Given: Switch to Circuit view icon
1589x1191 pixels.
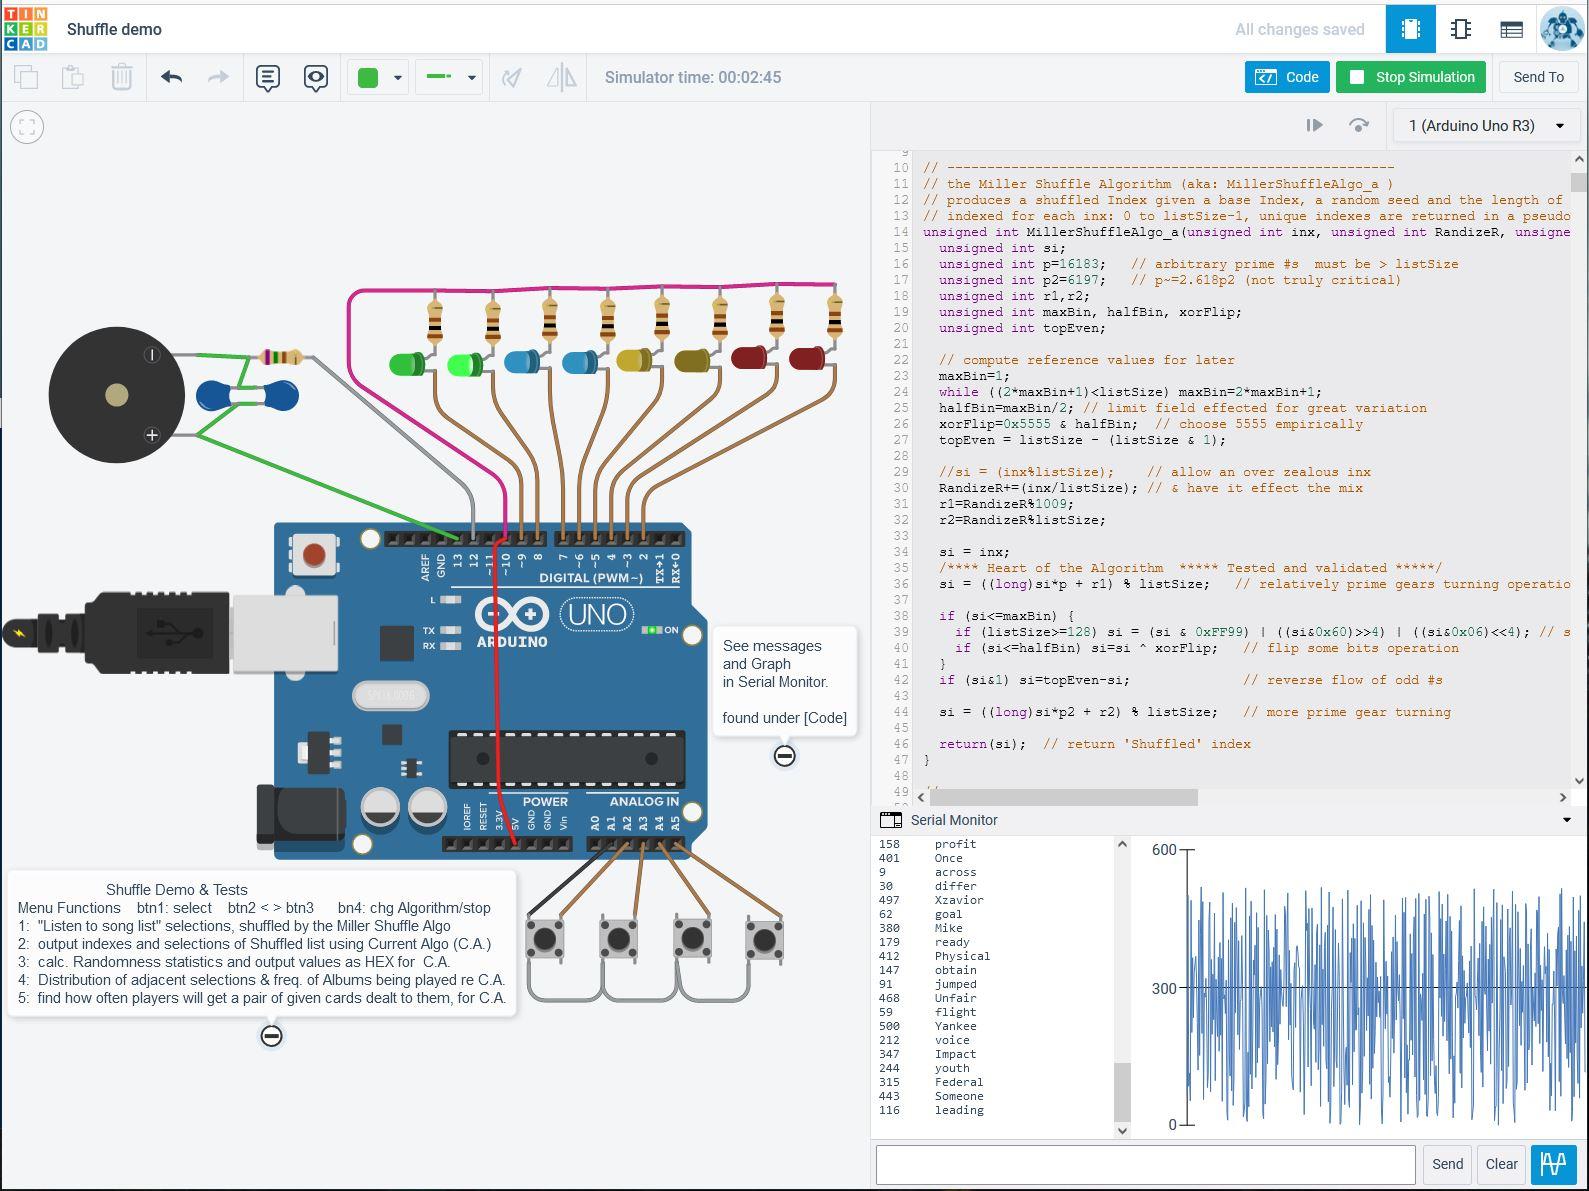Looking at the screenshot, I should coord(1411,29).
